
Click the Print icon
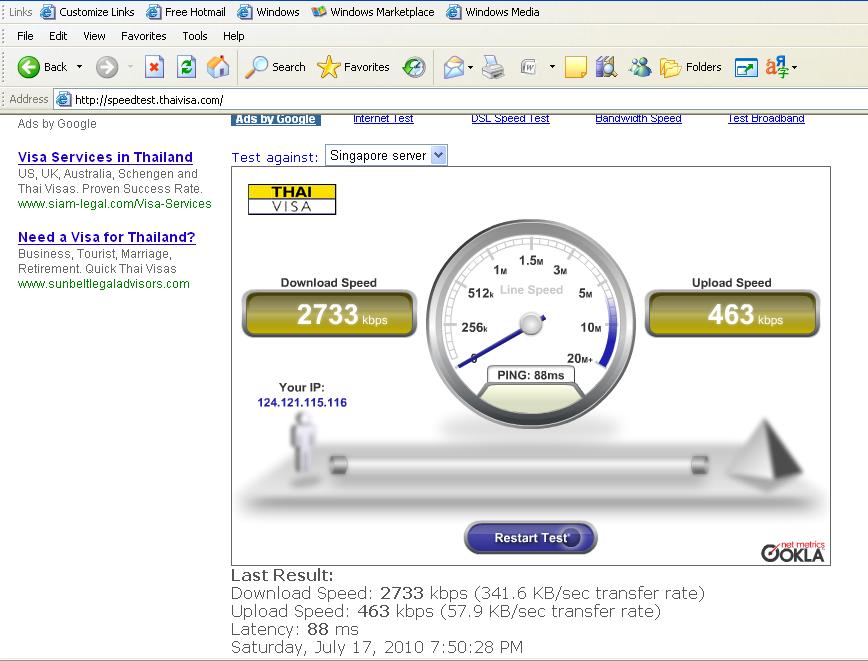[x=493, y=67]
